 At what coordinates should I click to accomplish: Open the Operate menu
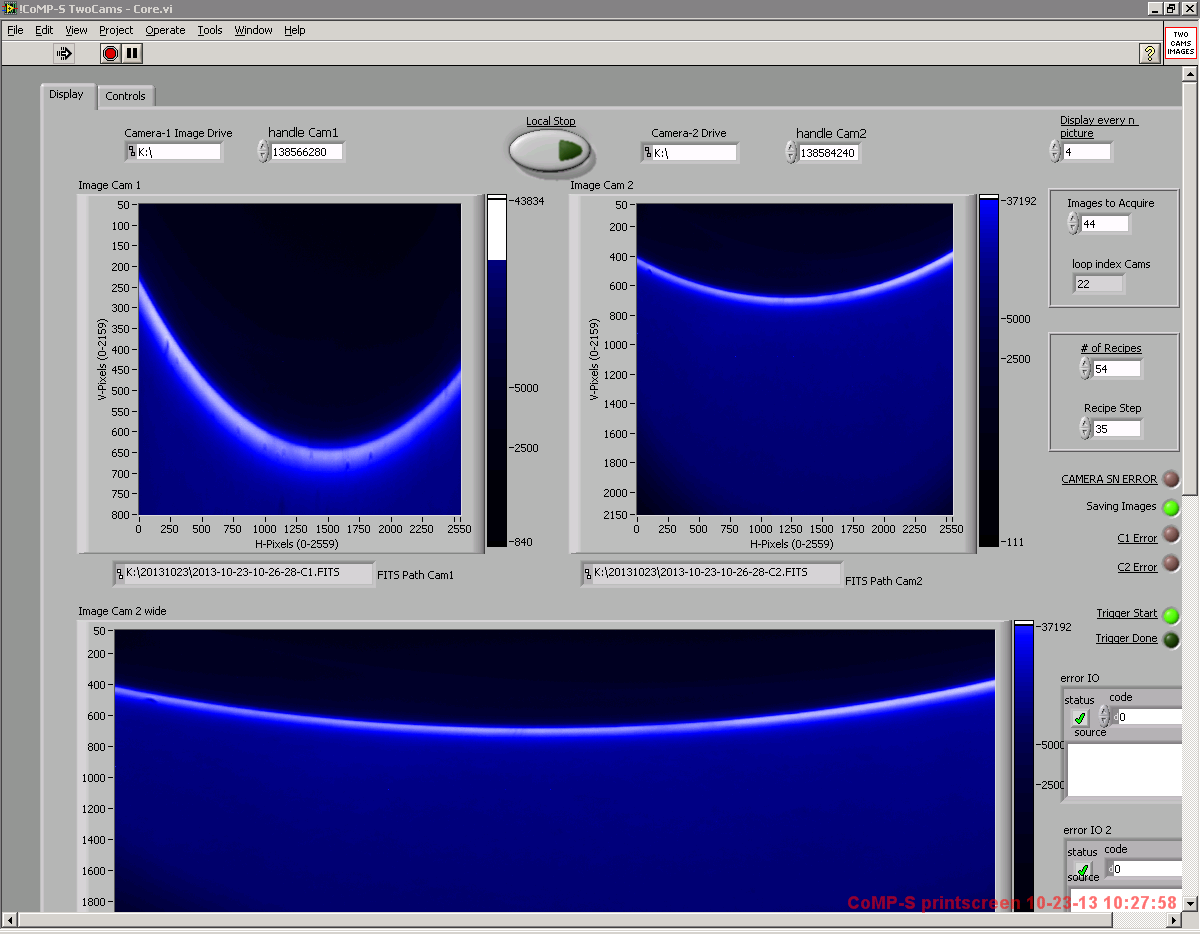165,30
